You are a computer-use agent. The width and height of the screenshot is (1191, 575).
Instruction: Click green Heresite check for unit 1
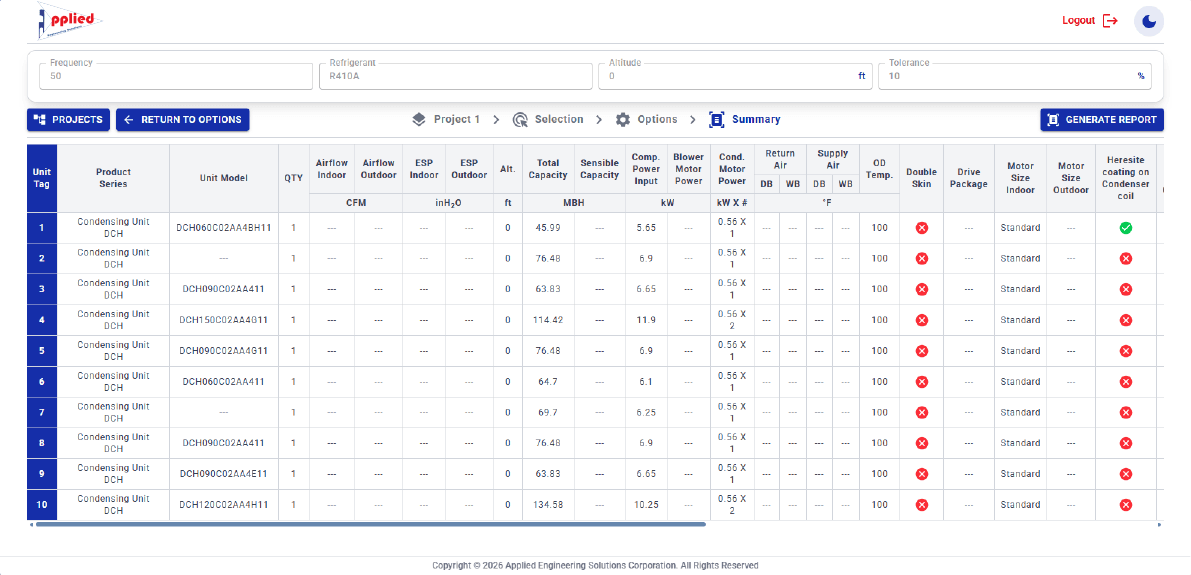point(1126,228)
